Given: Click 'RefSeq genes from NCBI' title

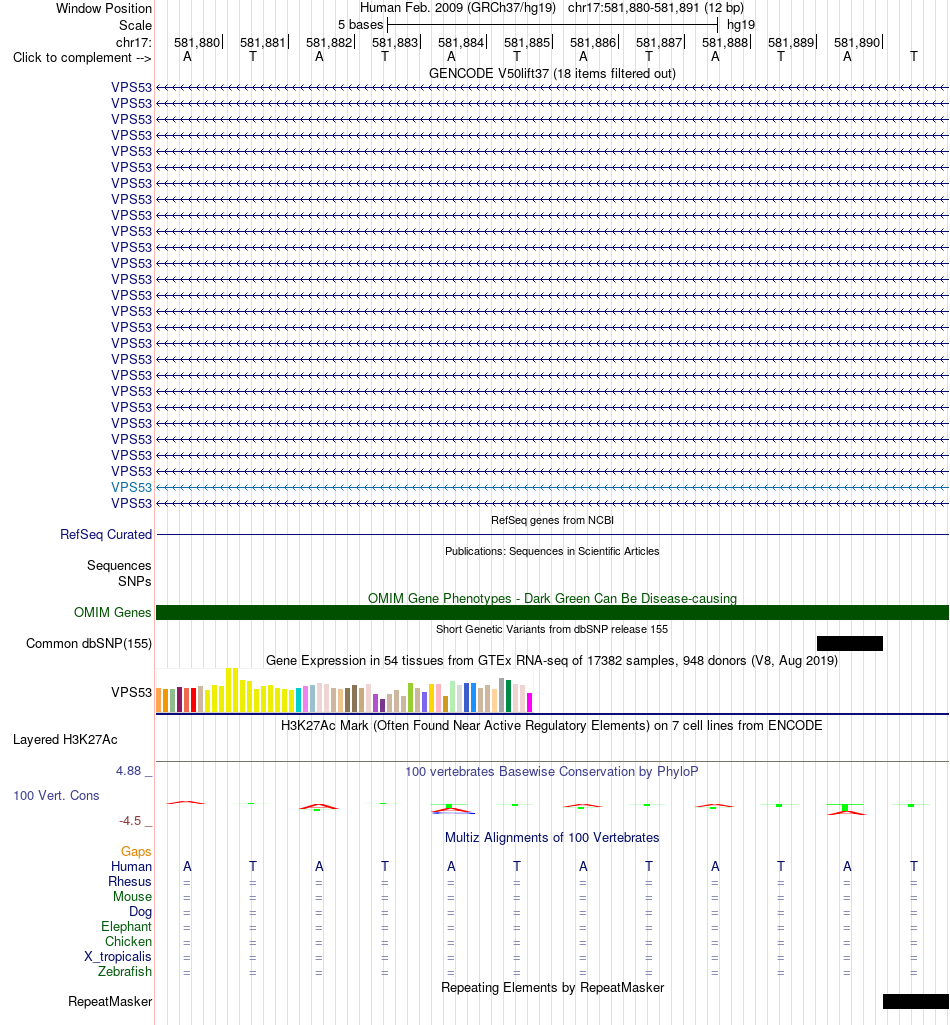Looking at the screenshot, I should pos(552,520).
